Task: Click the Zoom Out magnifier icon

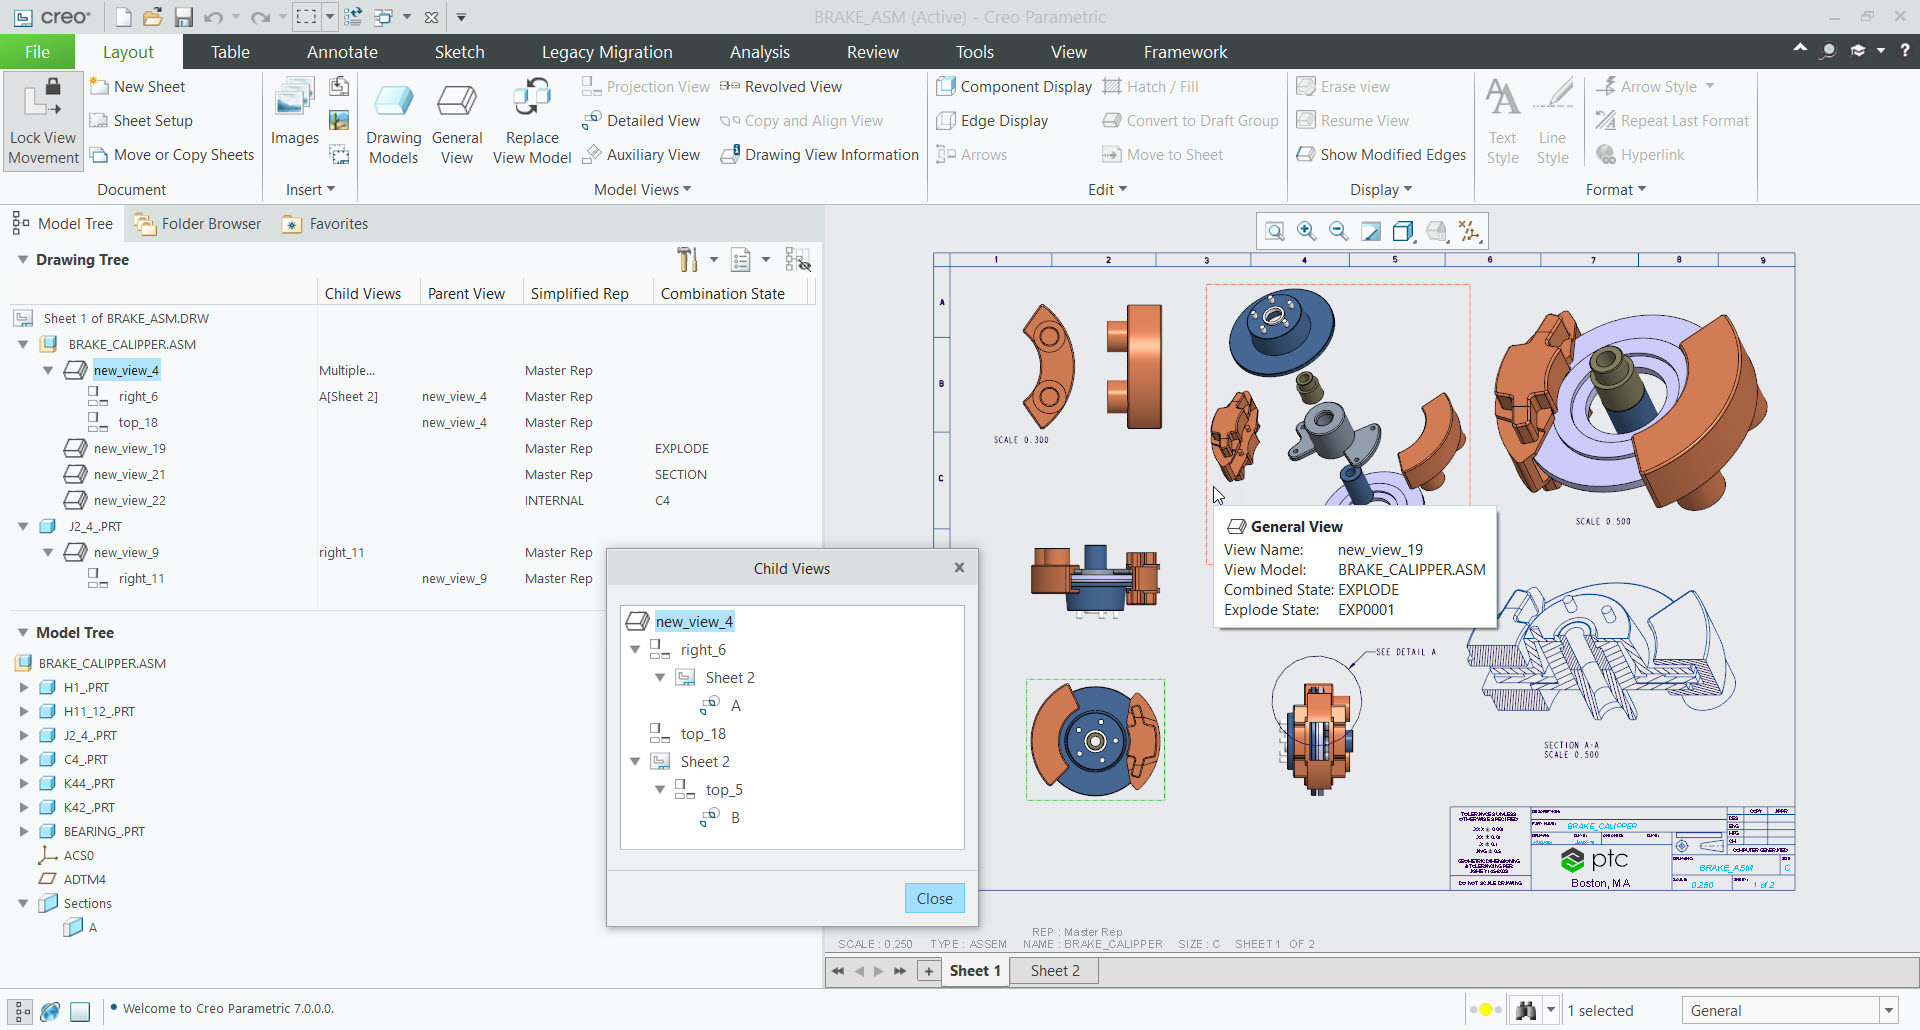Action: [x=1339, y=231]
